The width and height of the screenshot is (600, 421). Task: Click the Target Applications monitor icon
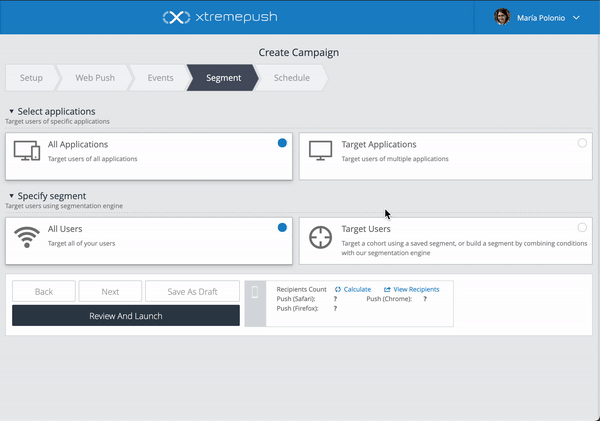(x=320, y=151)
